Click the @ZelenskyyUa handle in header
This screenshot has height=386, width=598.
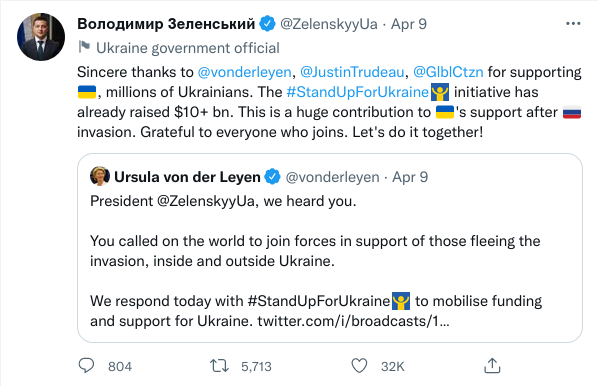329,24
